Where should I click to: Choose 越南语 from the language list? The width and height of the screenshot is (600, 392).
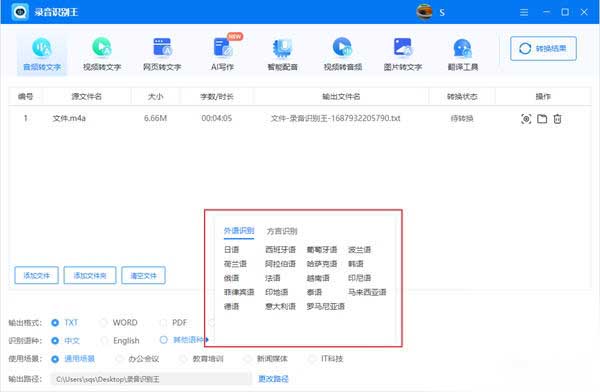(318, 278)
